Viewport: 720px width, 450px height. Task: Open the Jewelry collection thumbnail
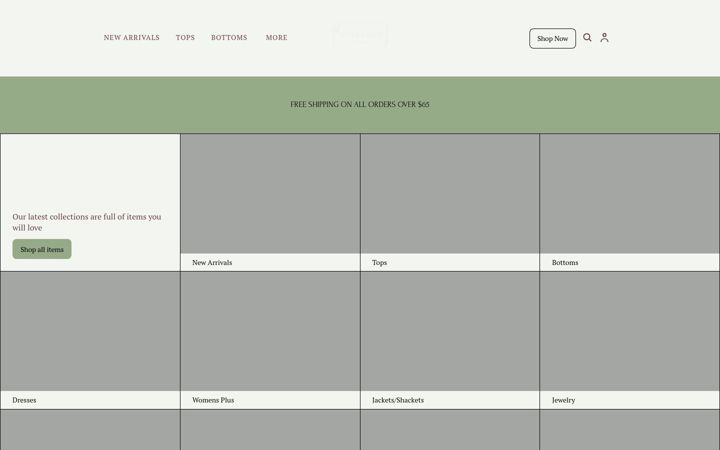(630, 332)
